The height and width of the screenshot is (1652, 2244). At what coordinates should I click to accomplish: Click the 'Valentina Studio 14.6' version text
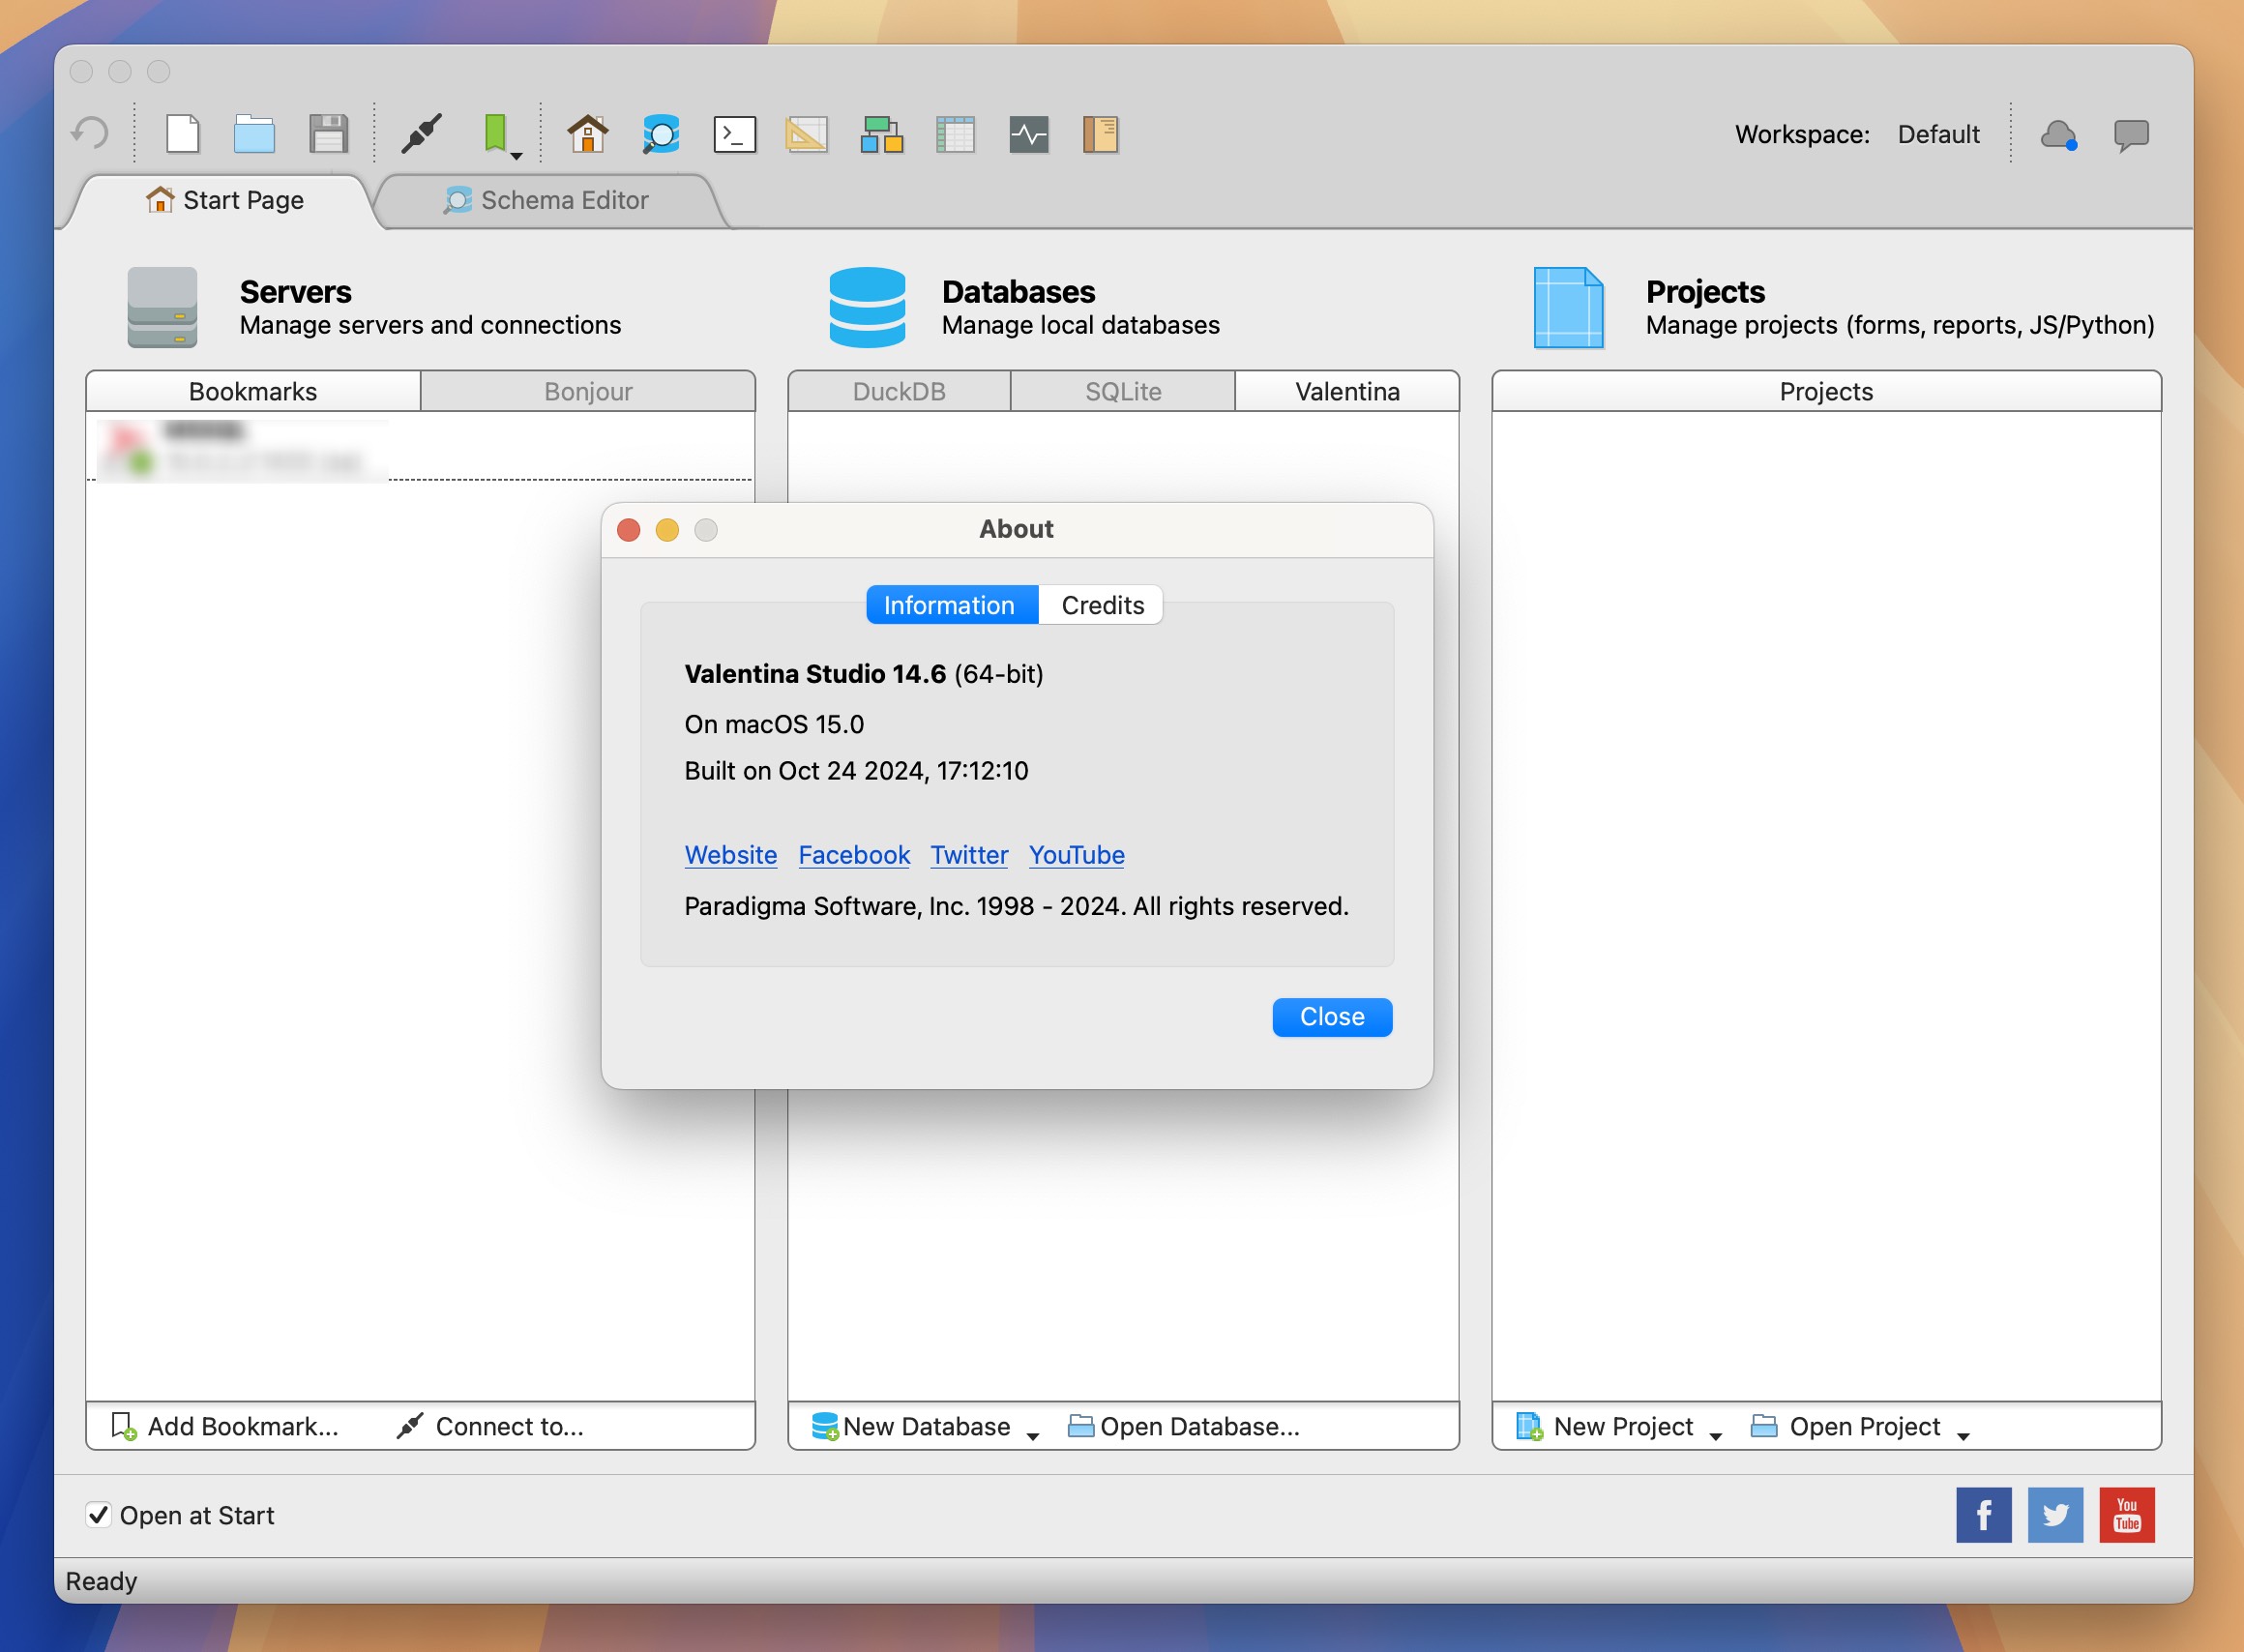[815, 673]
